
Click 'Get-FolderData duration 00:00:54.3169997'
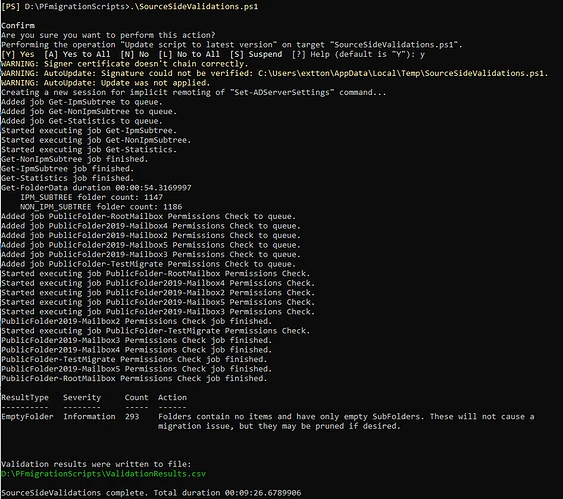click(x=96, y=187)
